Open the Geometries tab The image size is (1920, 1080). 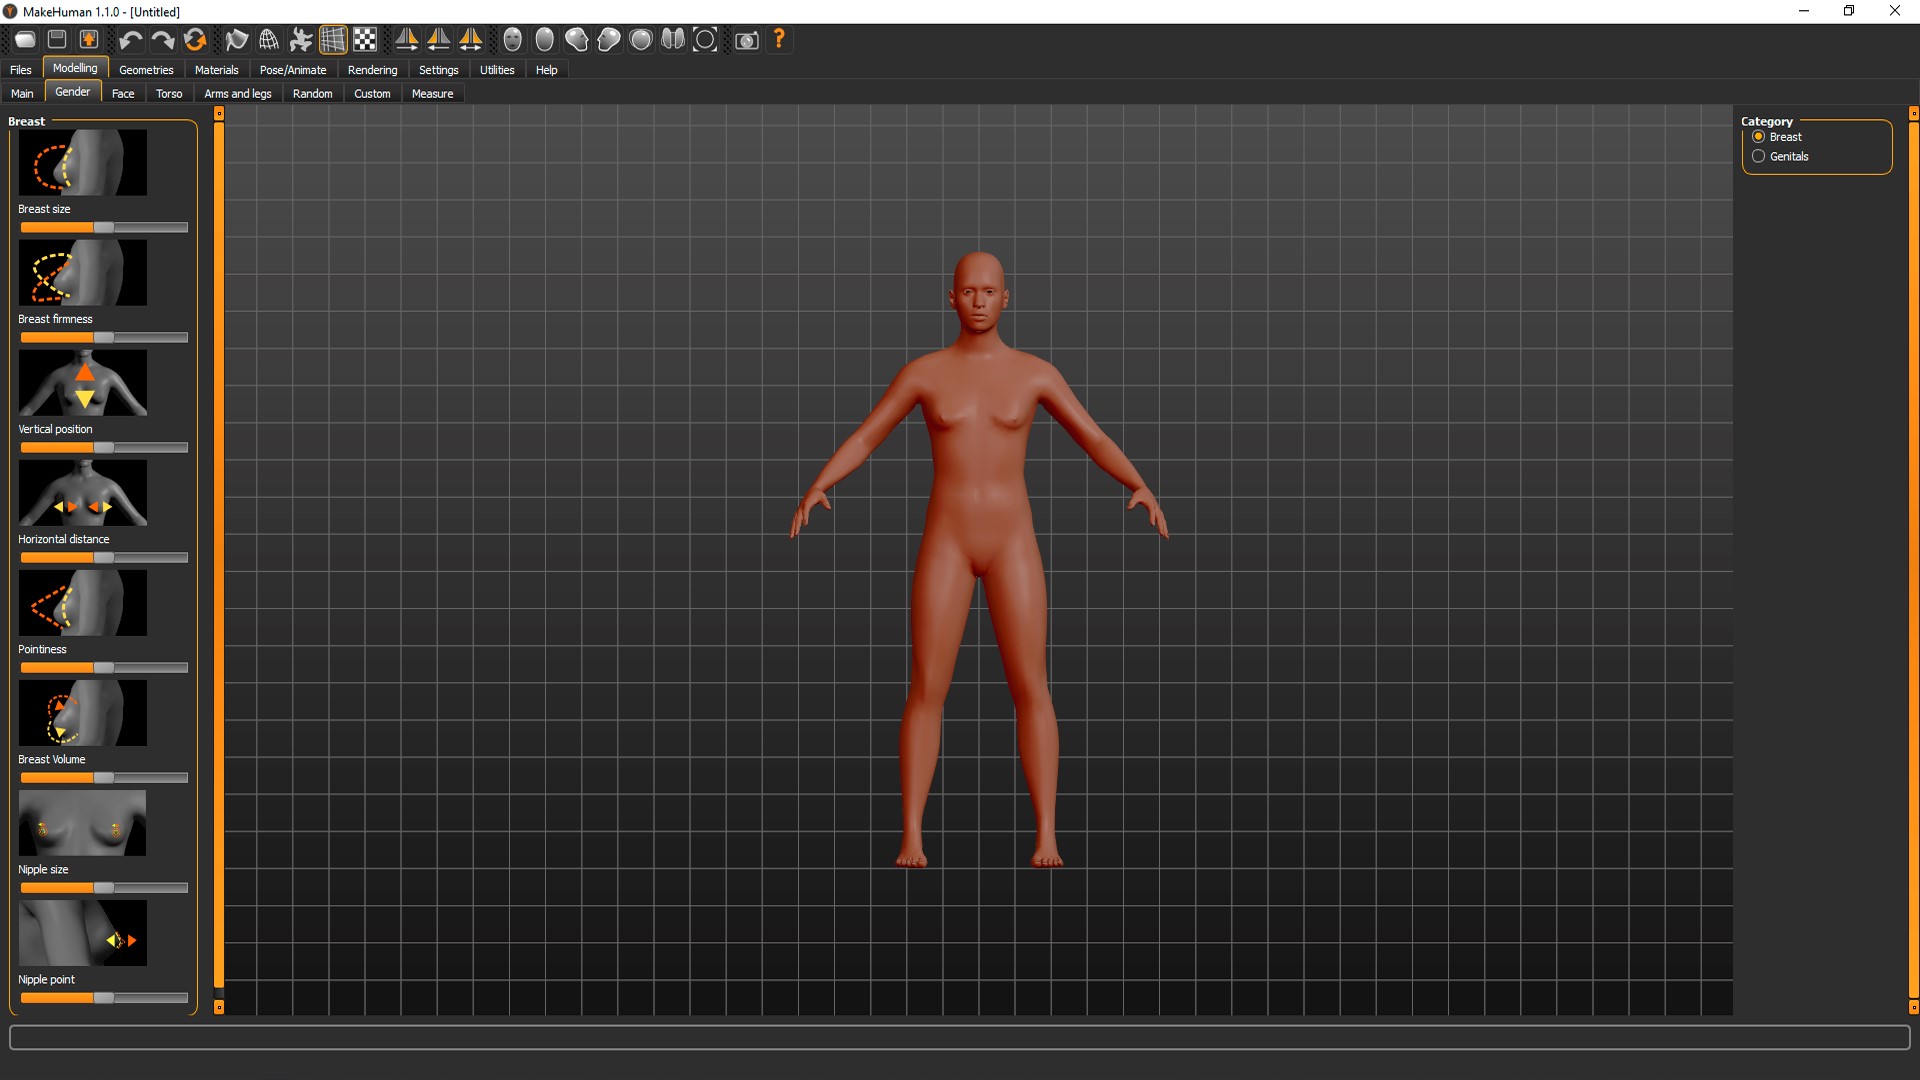pos(146,70)
